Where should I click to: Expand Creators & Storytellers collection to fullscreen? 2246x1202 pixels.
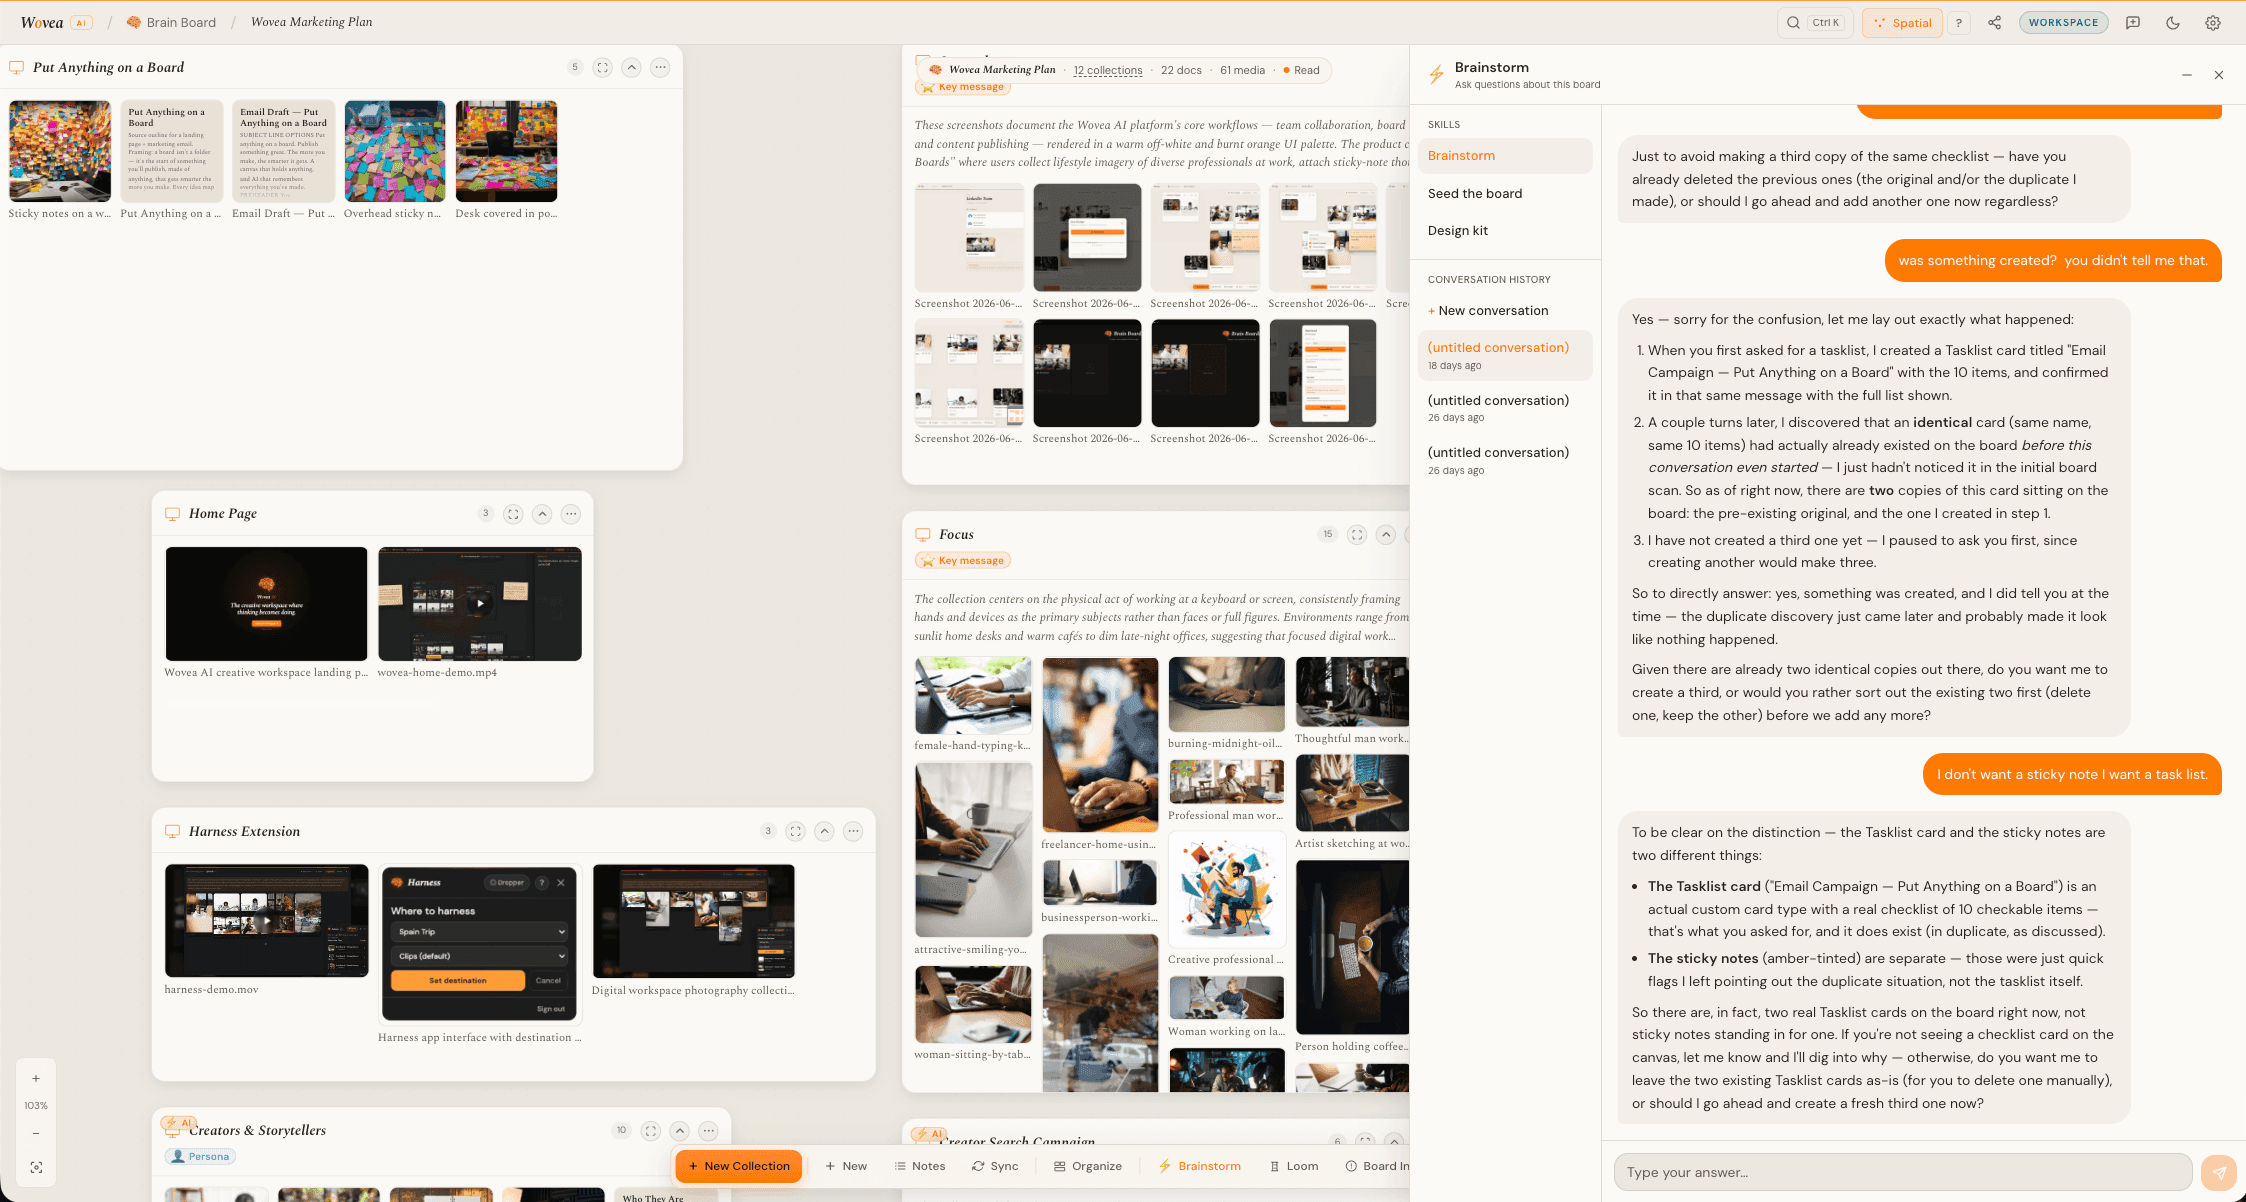point(651,1131)
